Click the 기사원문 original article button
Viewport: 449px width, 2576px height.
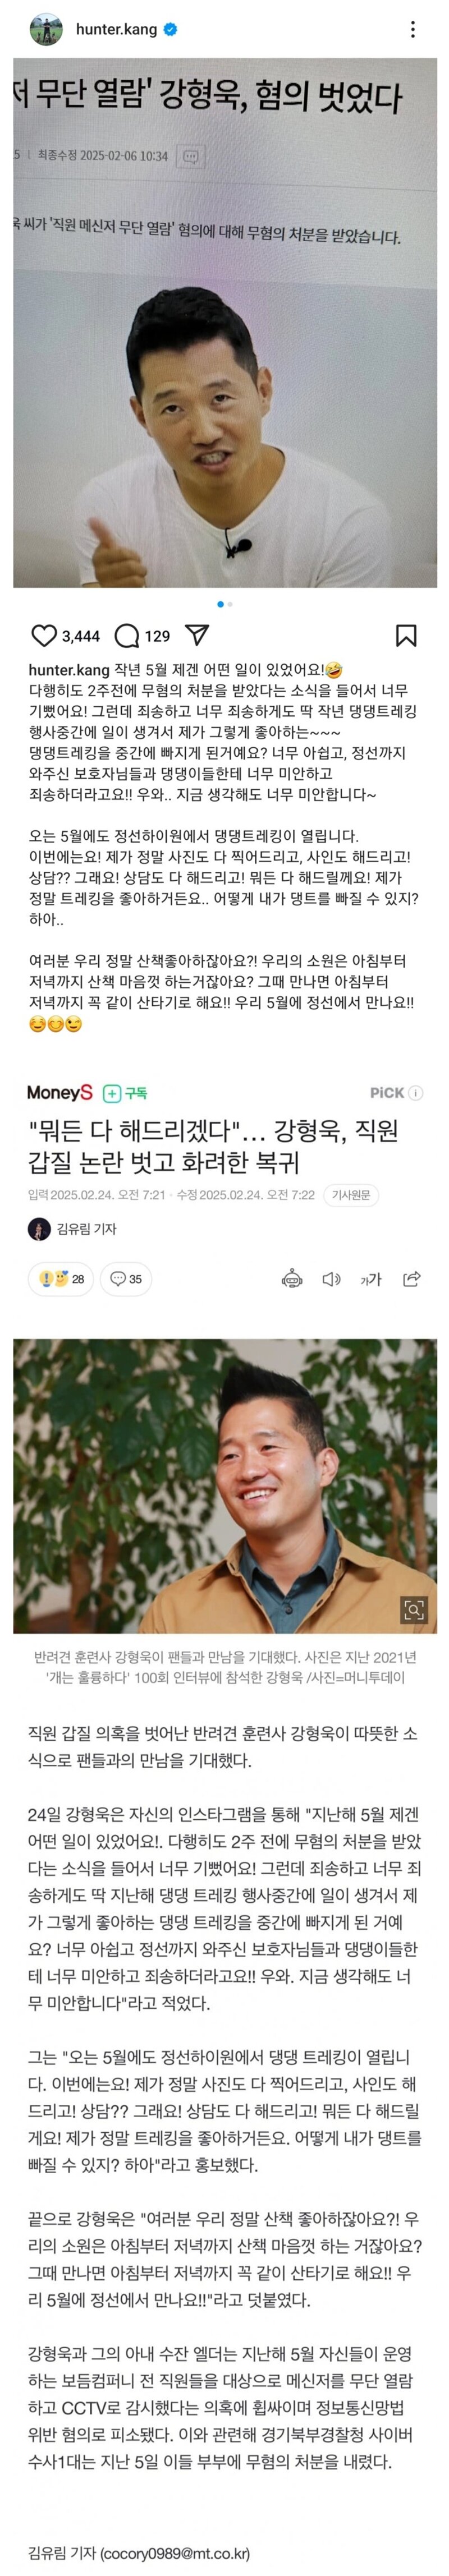[x=351, y=1195]
